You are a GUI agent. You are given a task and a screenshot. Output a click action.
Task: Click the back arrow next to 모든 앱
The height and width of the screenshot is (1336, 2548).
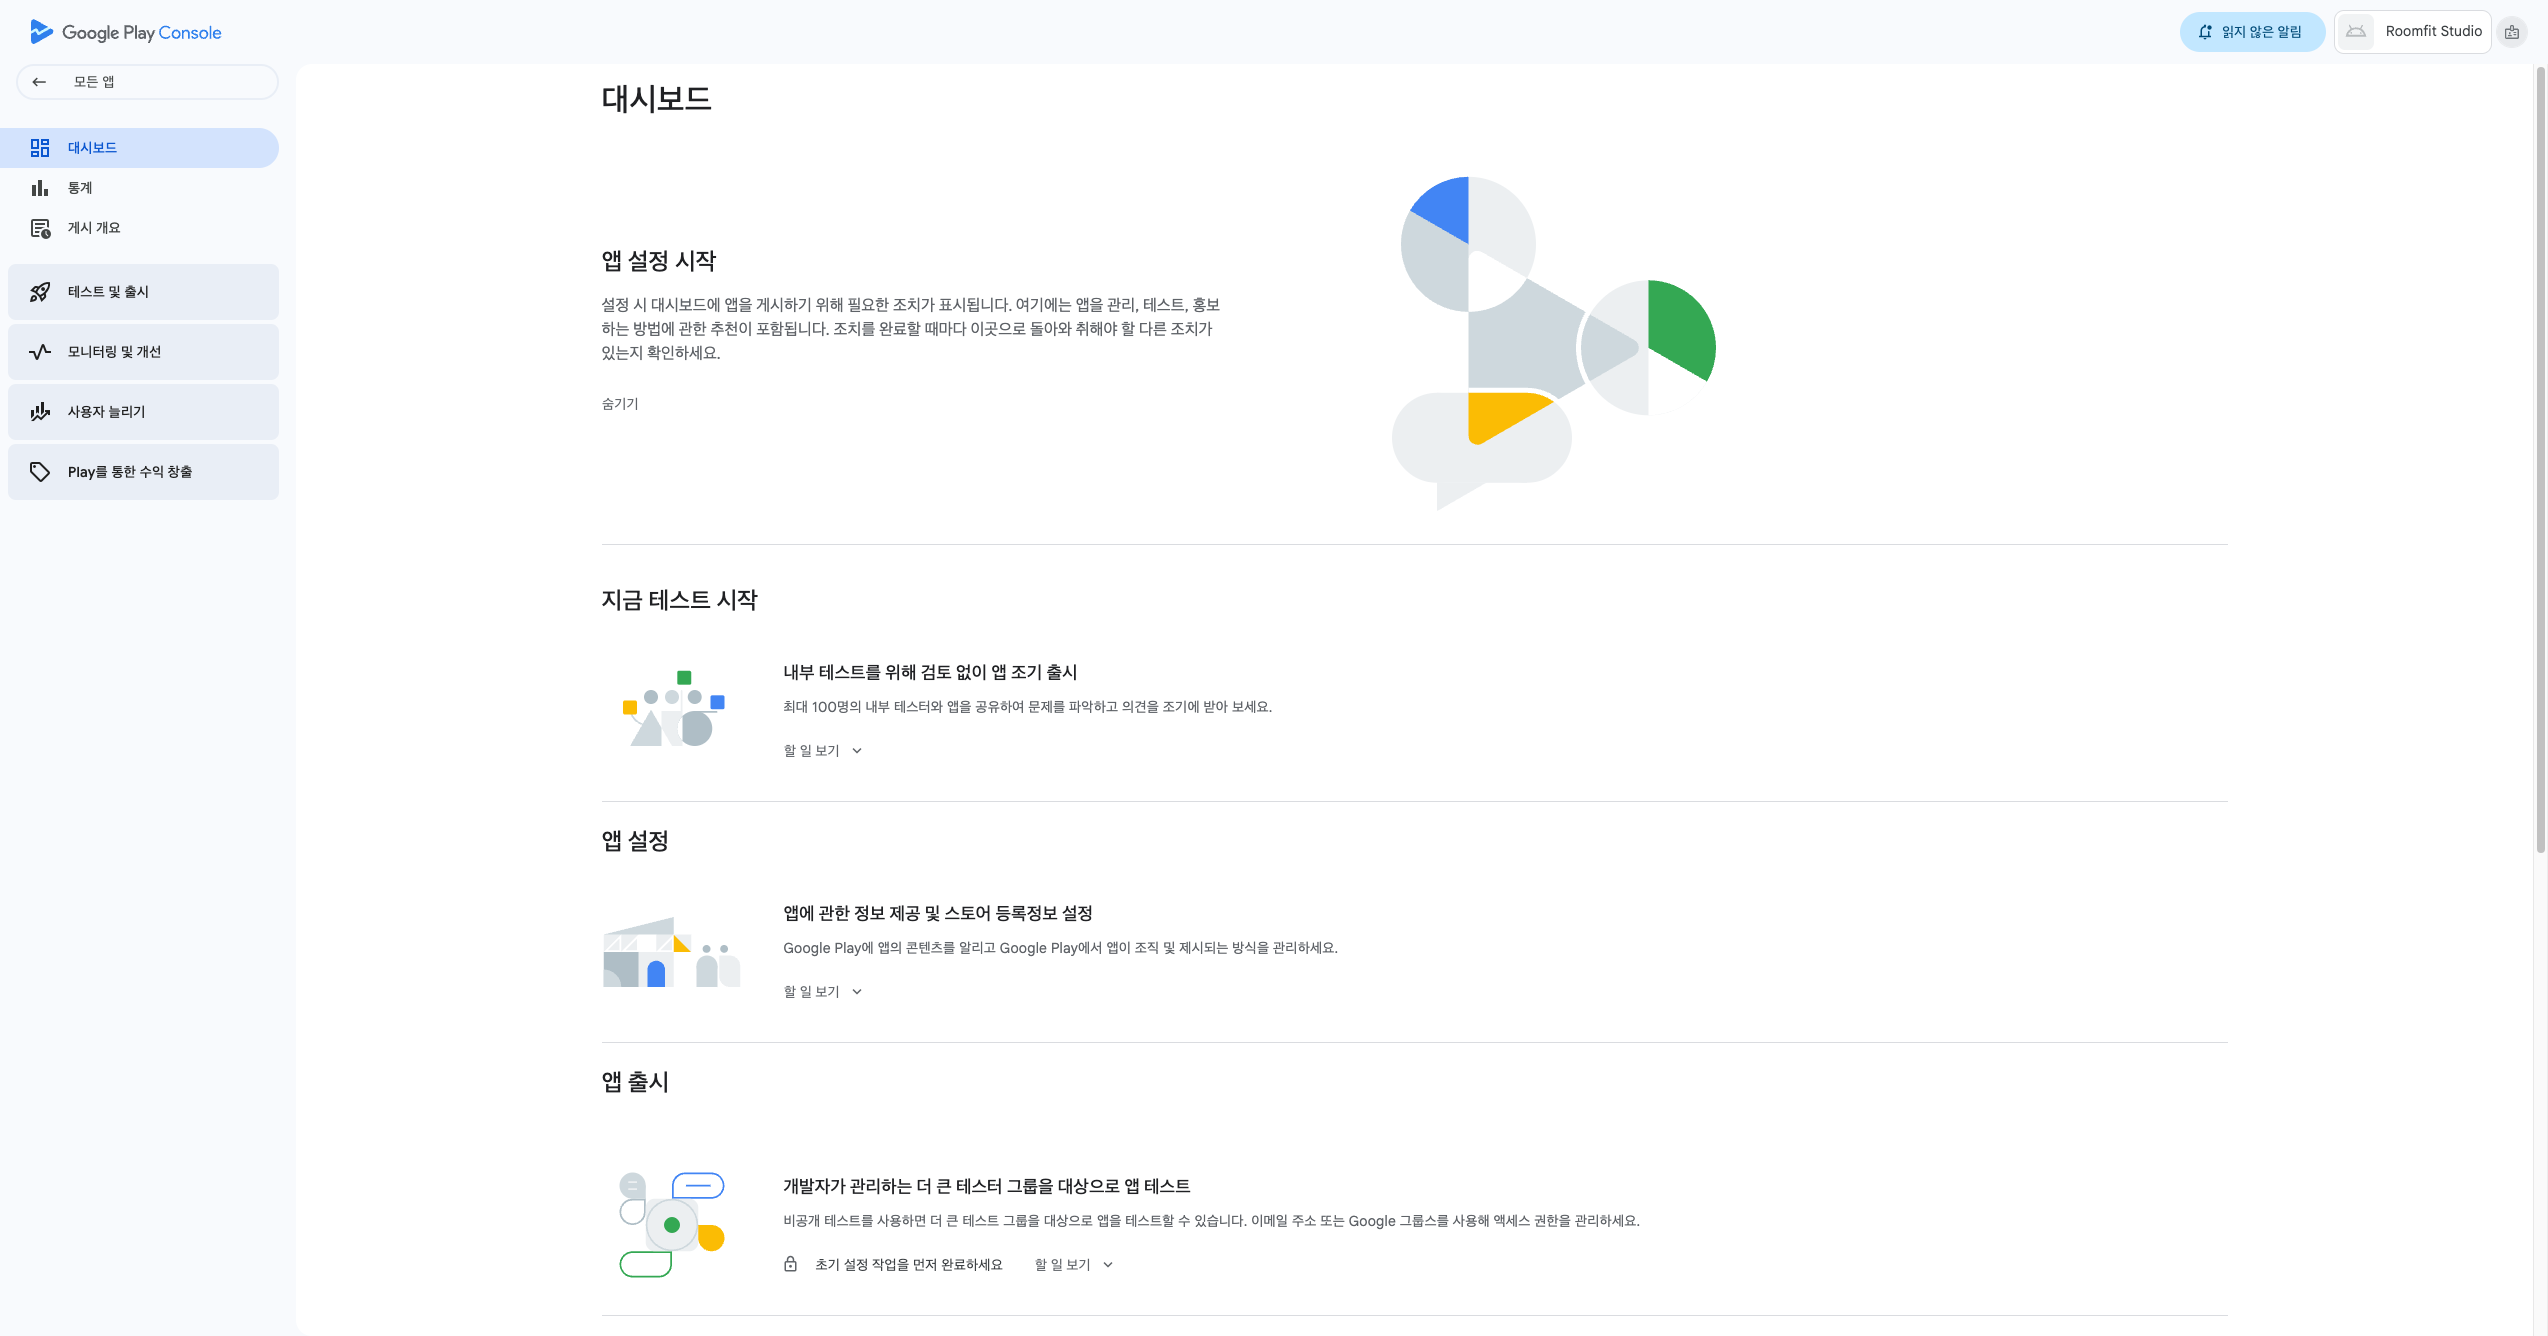click(x=39, y=82)
